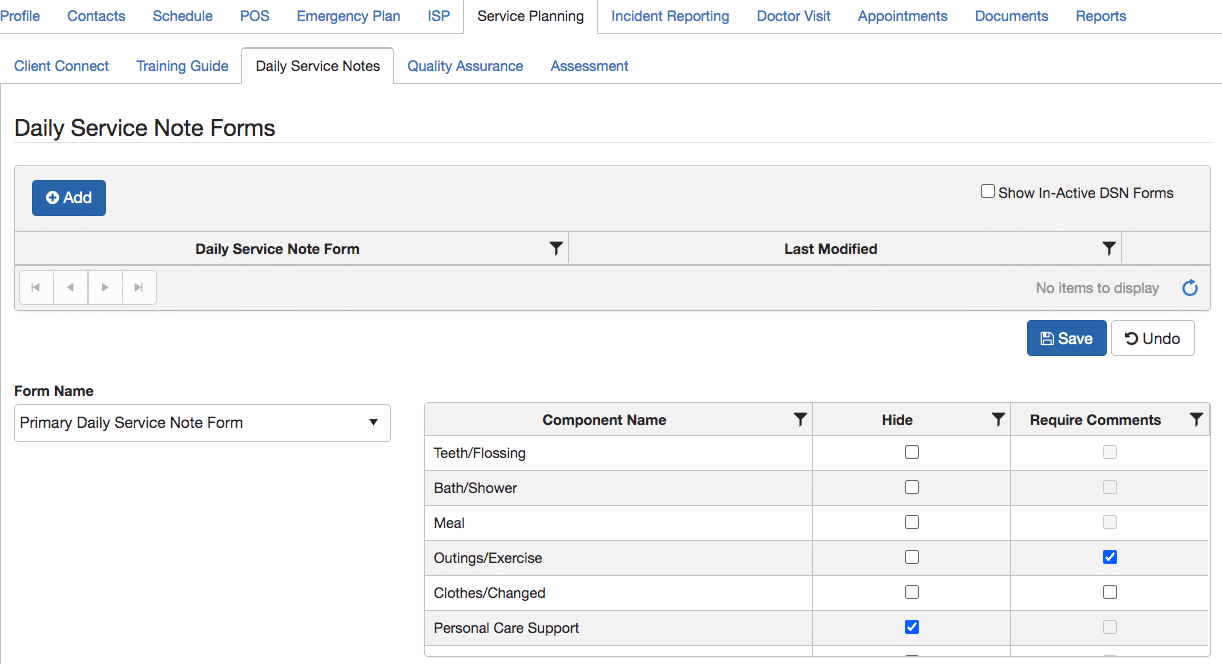
Task: Enable Require Comments for Clothes/Changed
Action: (x=1110, y=591)
